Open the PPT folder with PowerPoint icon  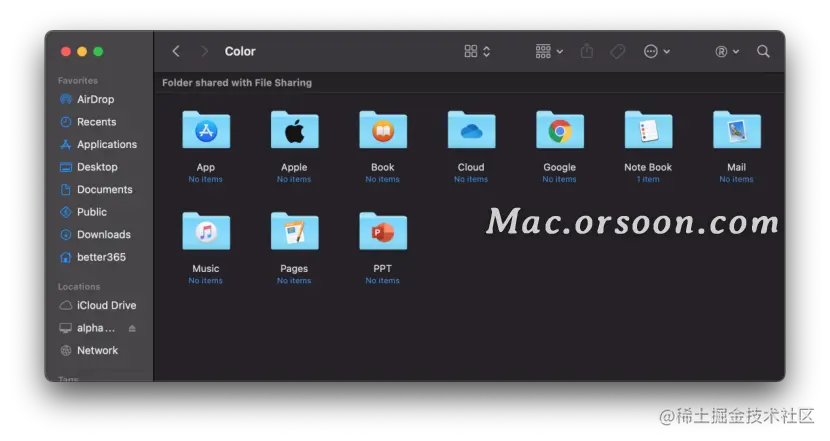point(383,231)
